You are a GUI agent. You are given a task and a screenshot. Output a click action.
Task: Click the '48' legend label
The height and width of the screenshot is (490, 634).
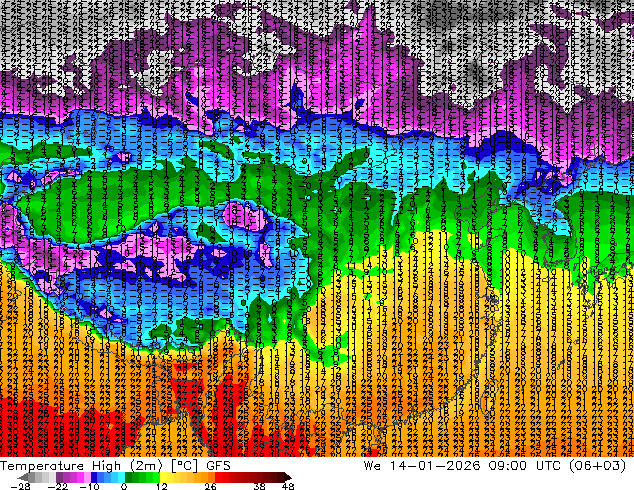[287, 486]
